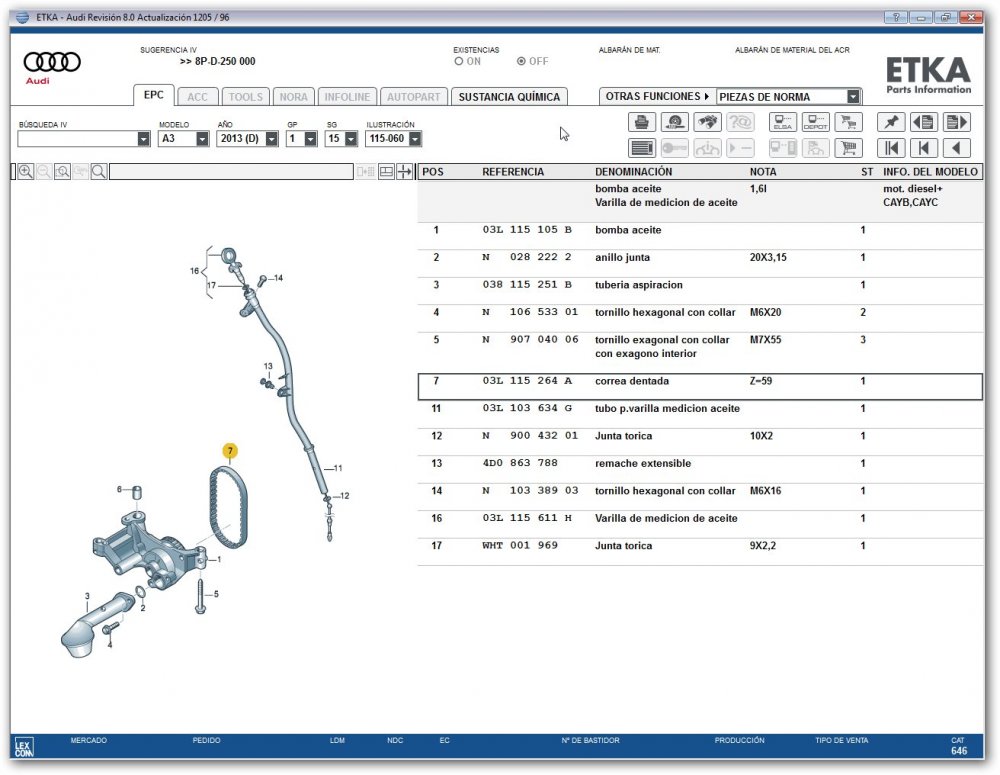
Task: Click the wheel/brake disc icon button
Action: pos(675,122)
